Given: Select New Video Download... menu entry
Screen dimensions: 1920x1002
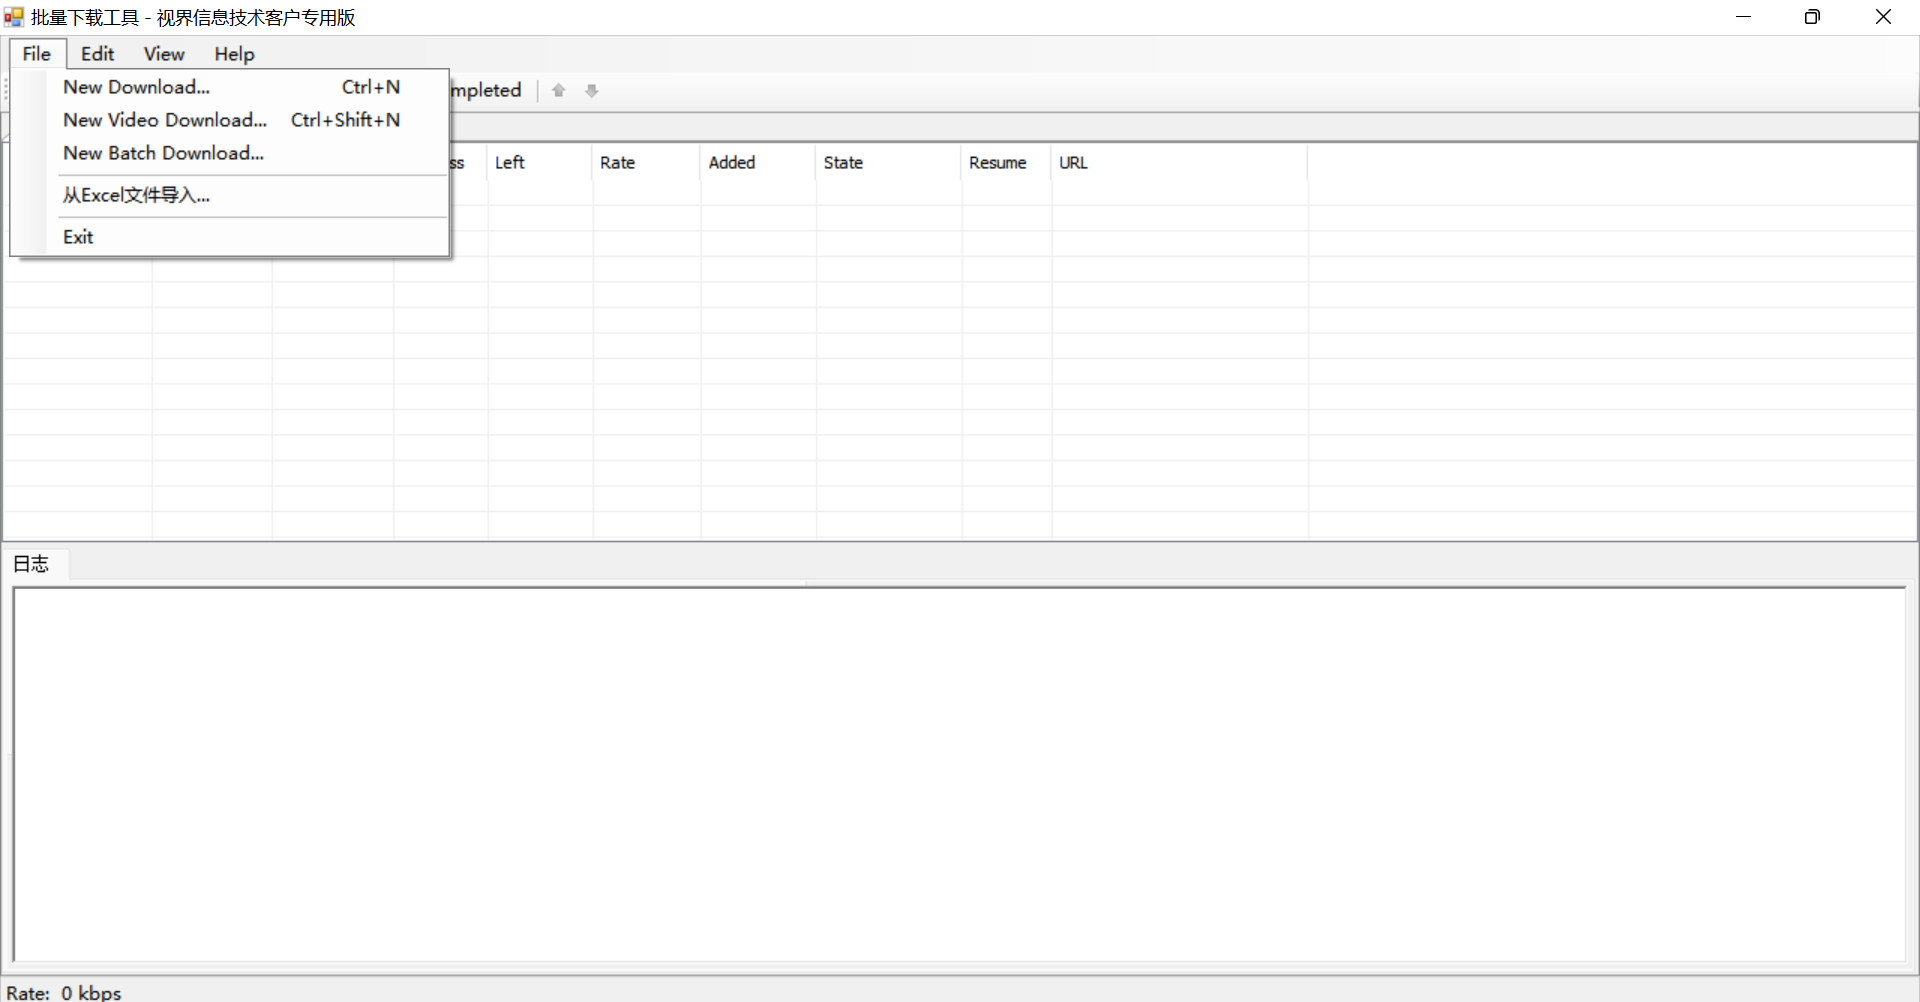Looking at the screenshot, I should click(x=165, y=120).
